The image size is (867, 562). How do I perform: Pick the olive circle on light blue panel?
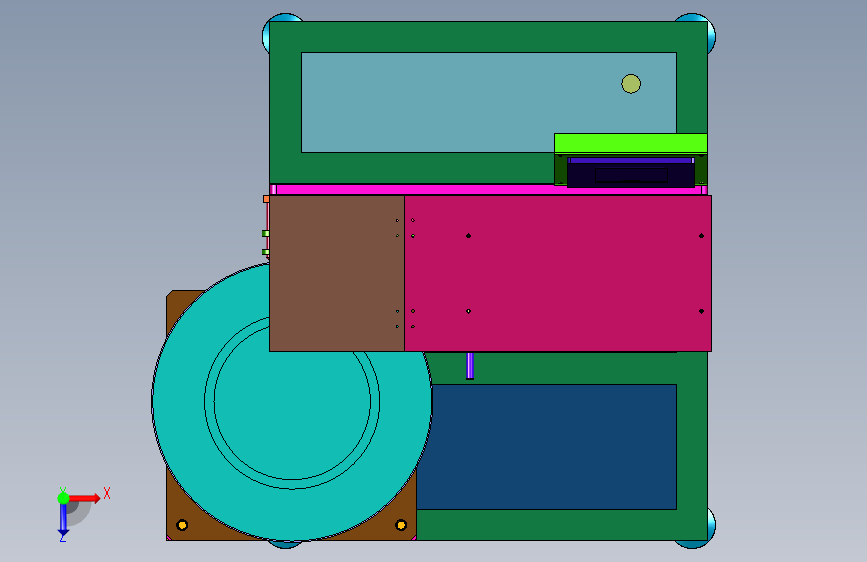pyautogui.click(x=631, y=84)
